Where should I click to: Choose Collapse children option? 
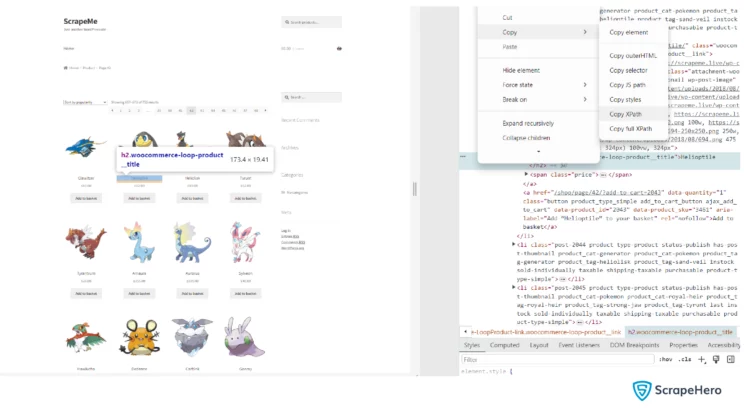tap(526, 138)
